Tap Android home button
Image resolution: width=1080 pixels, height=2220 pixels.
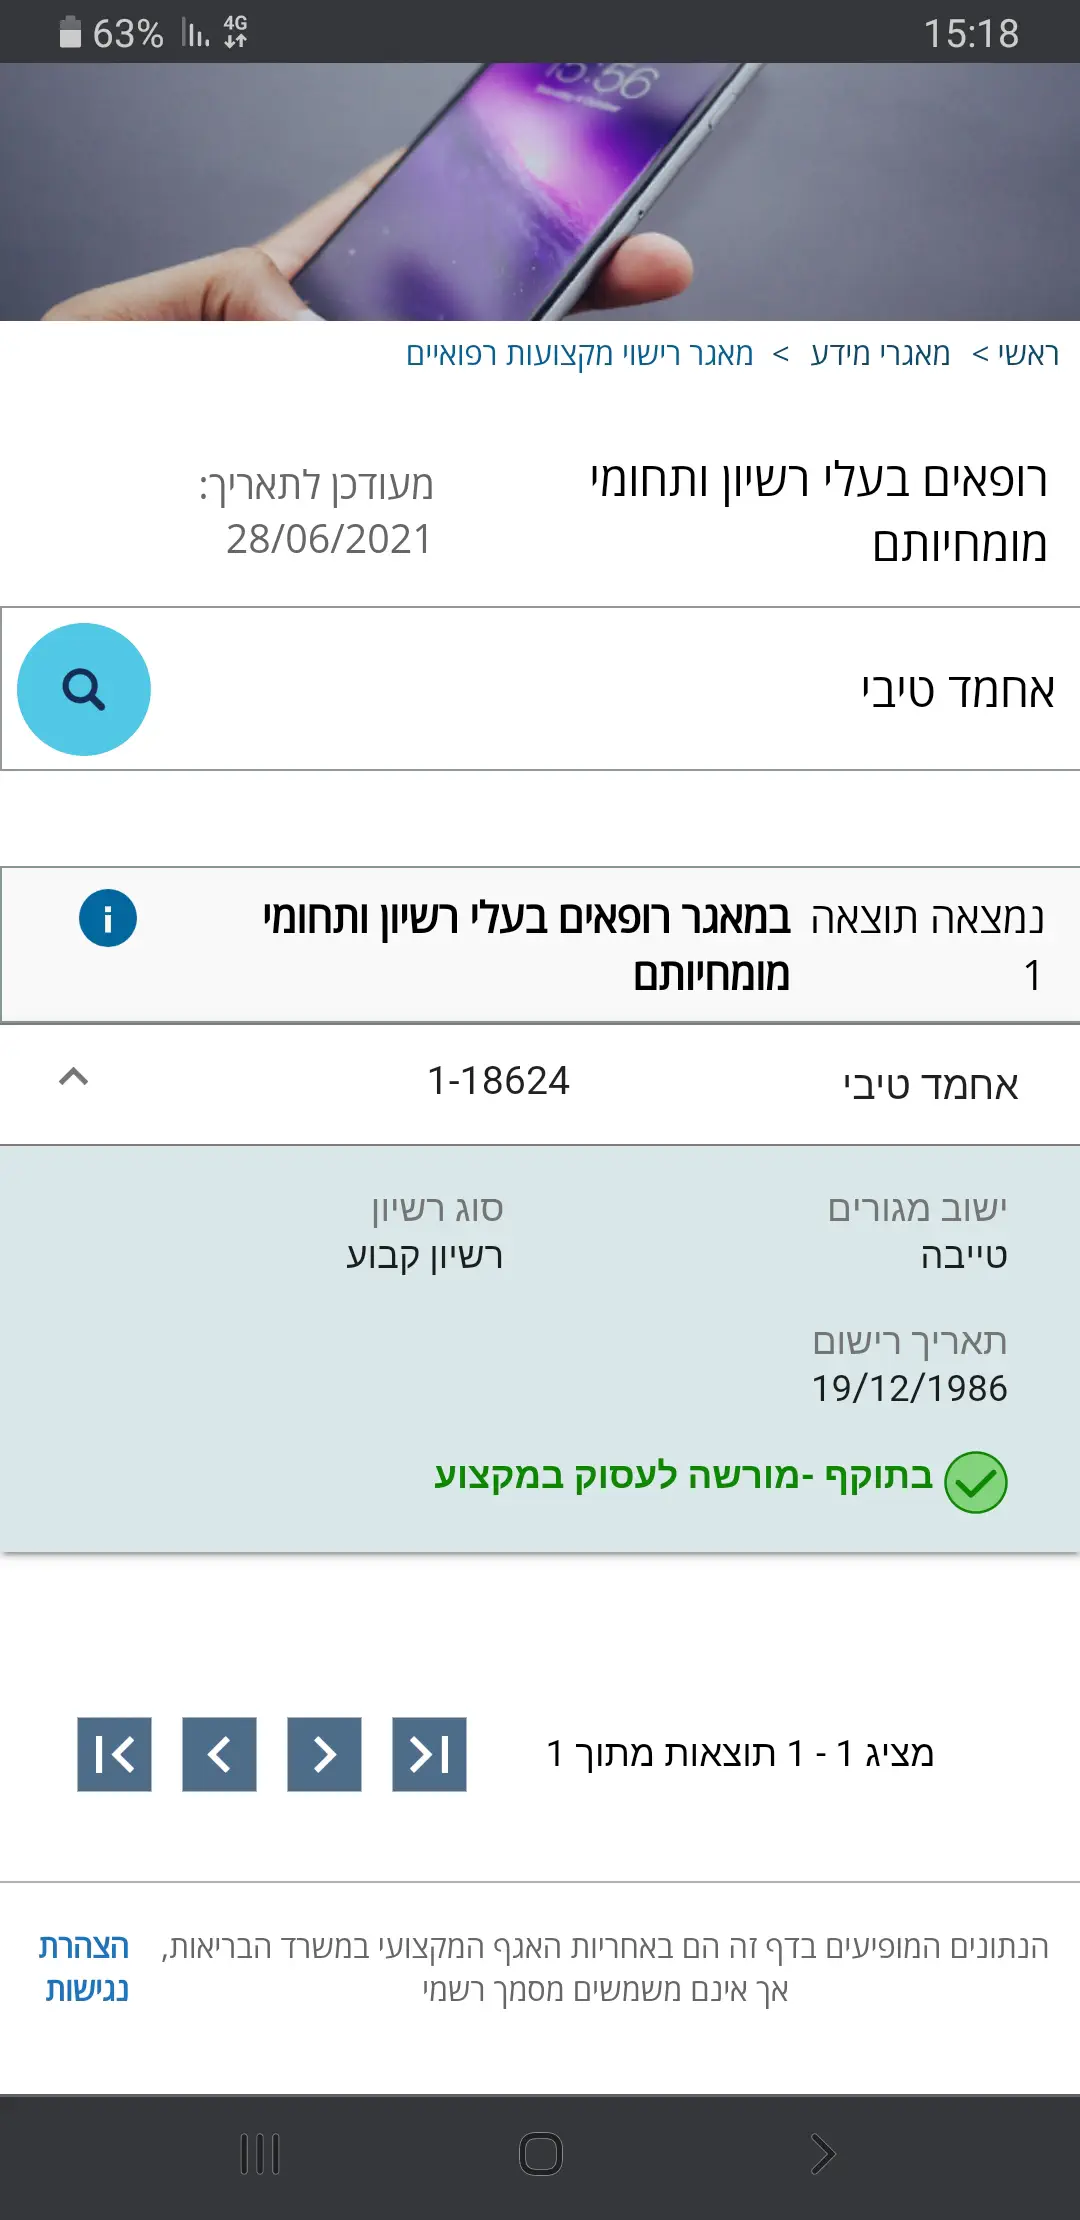pyautogui.click(x=541, y=2154)
